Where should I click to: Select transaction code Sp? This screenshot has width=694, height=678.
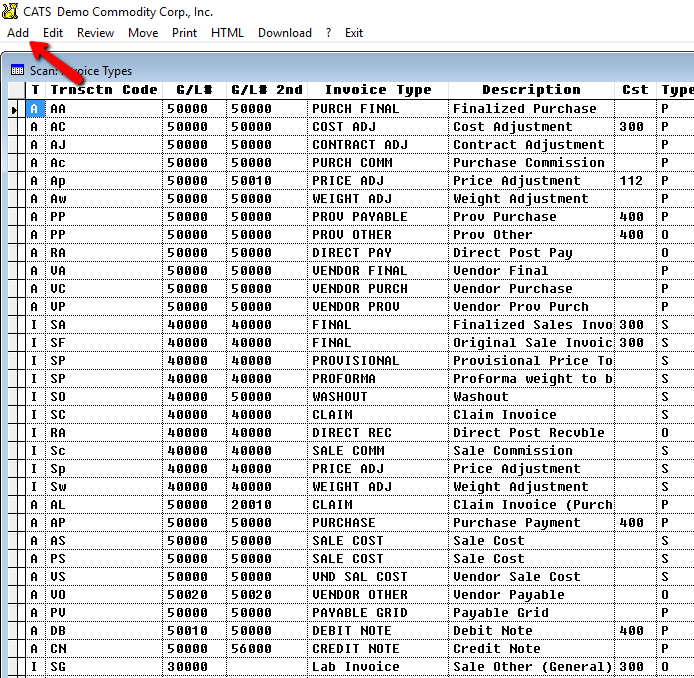tap(104, 469)
